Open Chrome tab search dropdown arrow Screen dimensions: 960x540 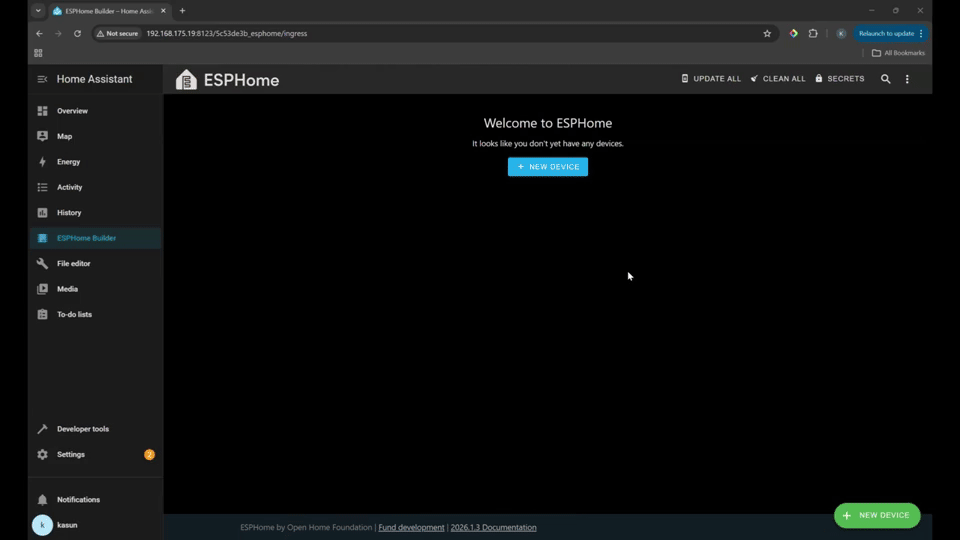38,11
